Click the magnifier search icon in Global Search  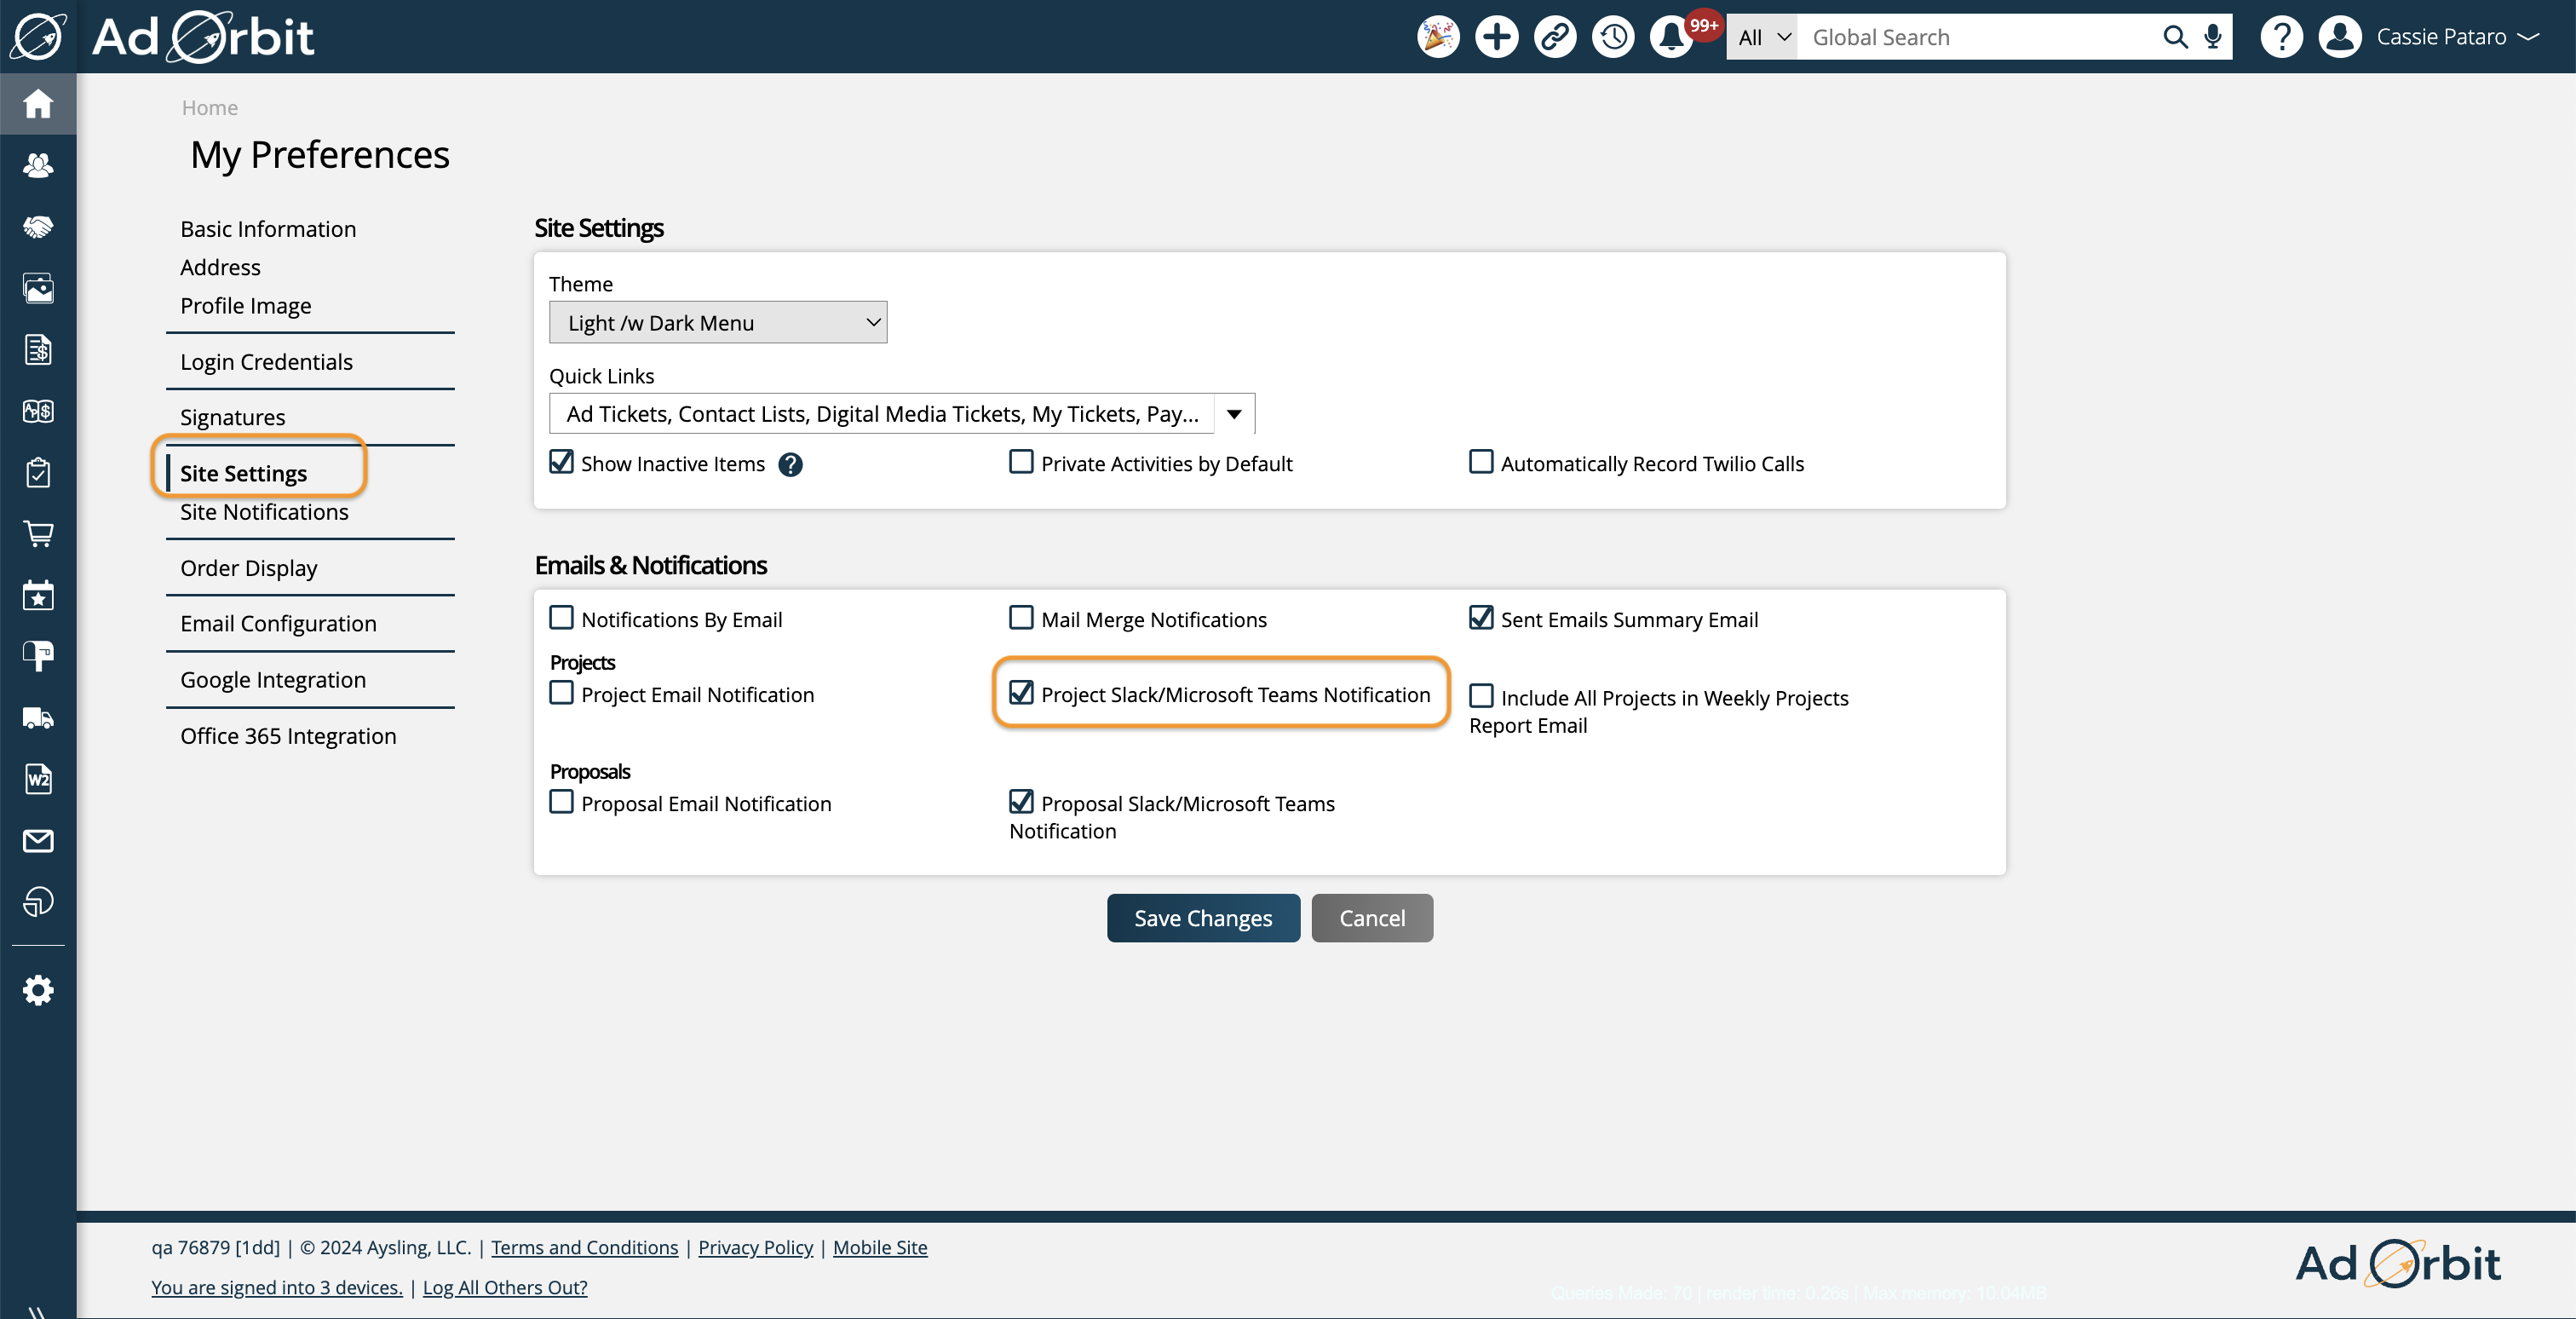pyautogui.click(x=2174, y=37)
